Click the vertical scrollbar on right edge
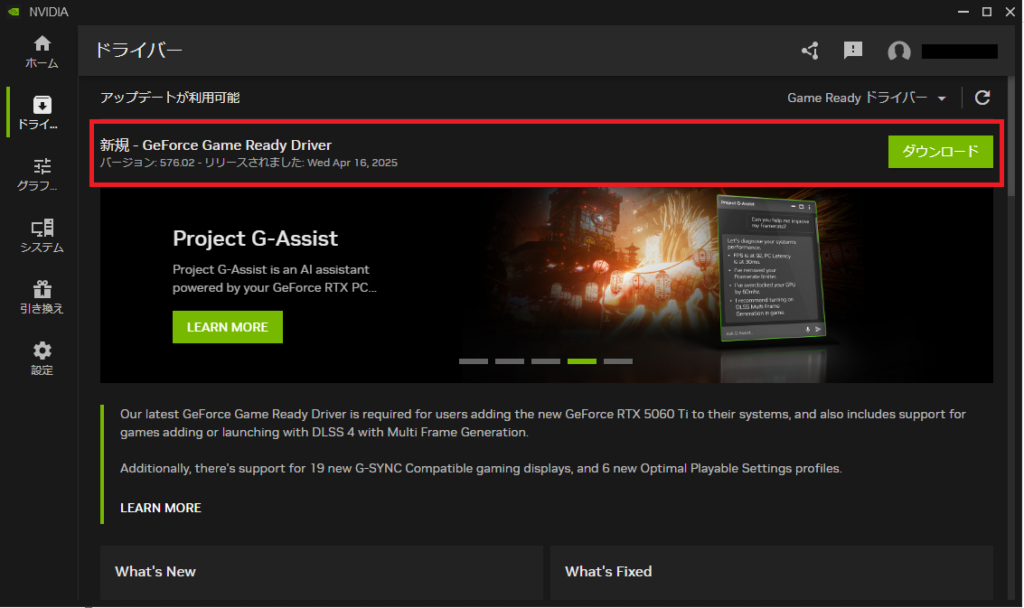 point(1012,134)
